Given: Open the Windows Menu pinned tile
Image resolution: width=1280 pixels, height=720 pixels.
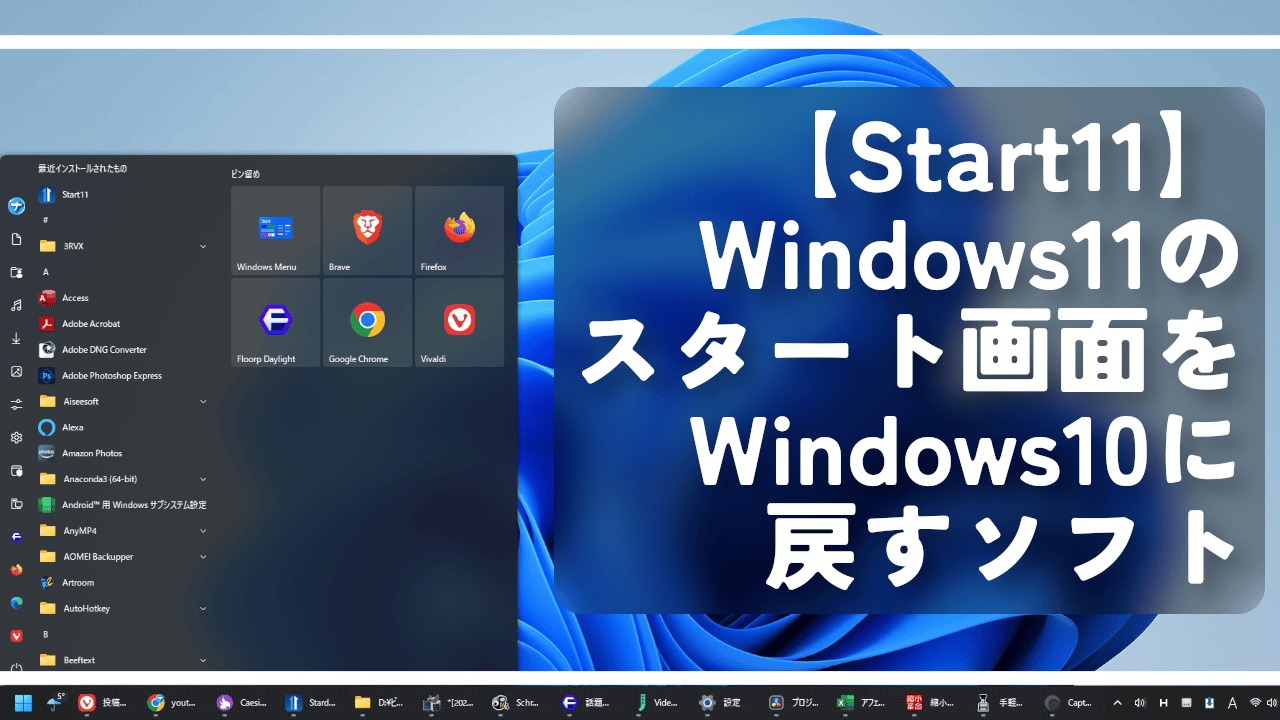Looking at the screenshot, I should point(276,230).
